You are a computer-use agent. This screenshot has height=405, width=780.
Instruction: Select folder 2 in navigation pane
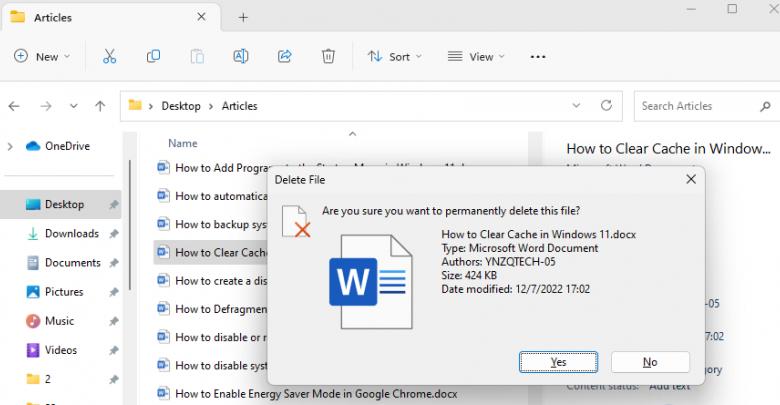[x=38, y=379]
